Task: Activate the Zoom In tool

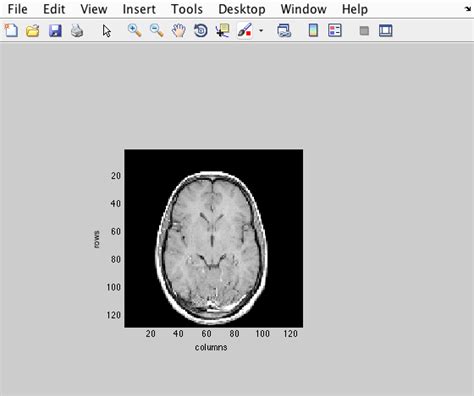Action: (134, 31)
